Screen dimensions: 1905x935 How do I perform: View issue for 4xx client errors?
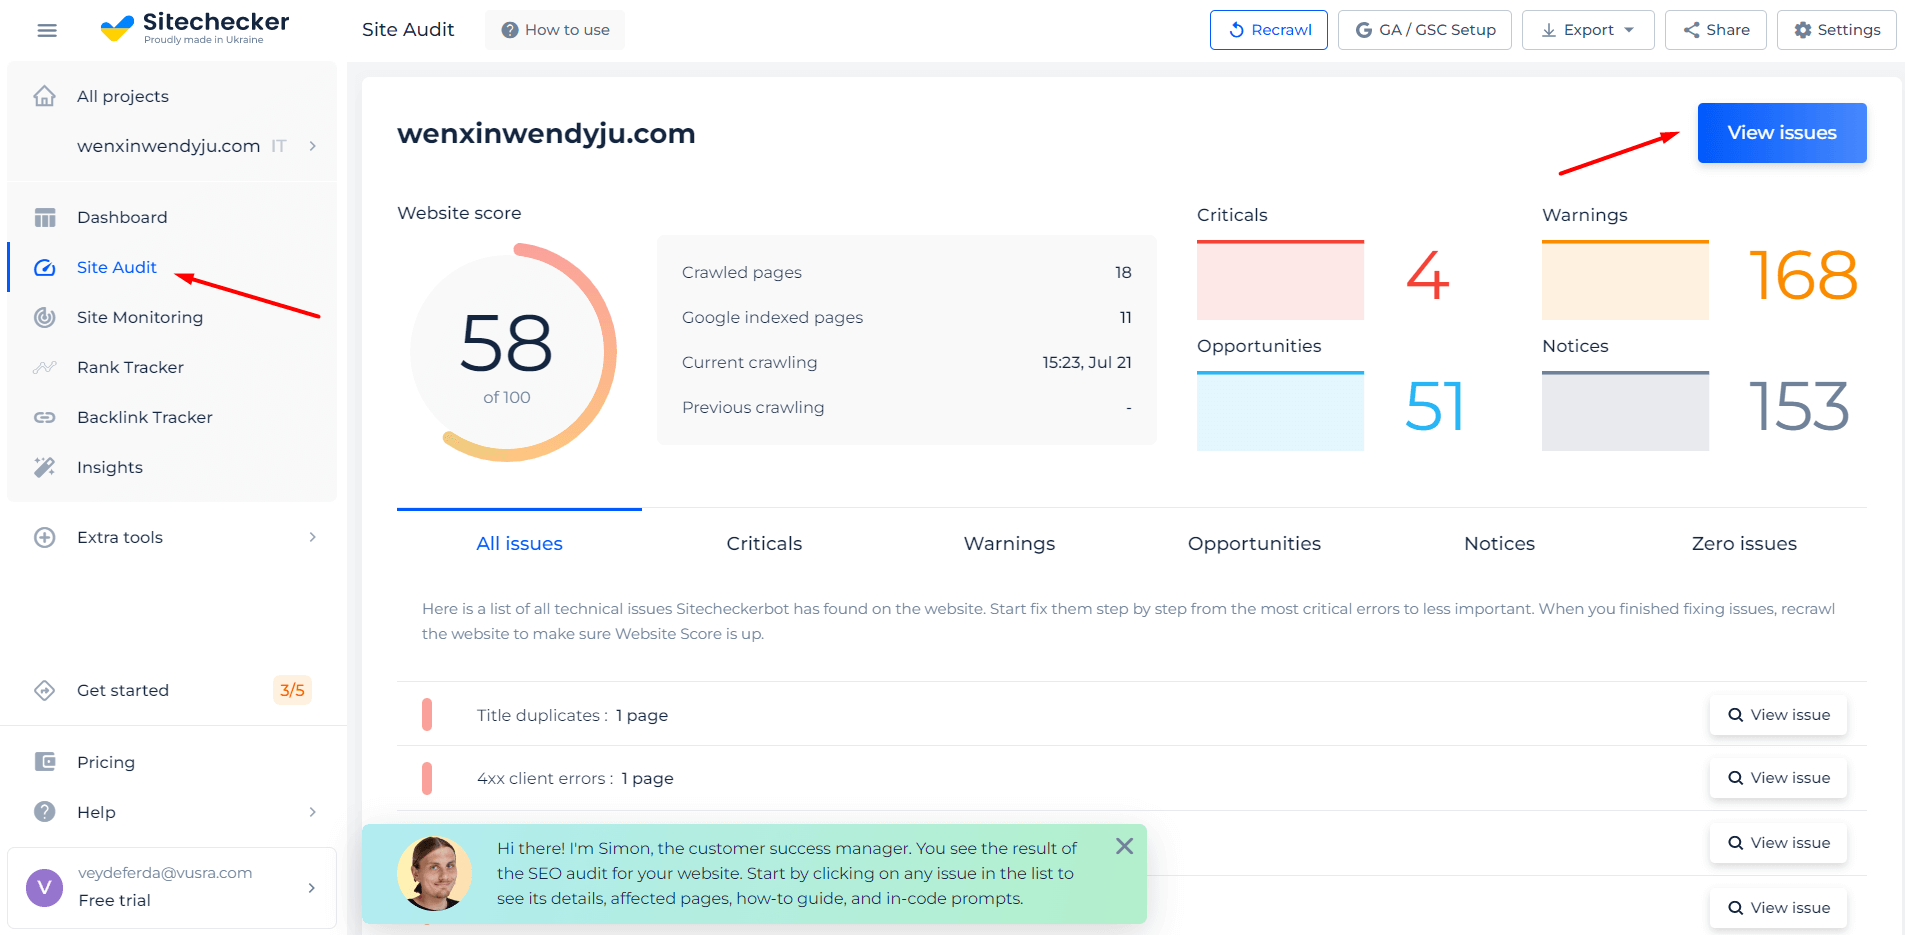[1778, 778]
